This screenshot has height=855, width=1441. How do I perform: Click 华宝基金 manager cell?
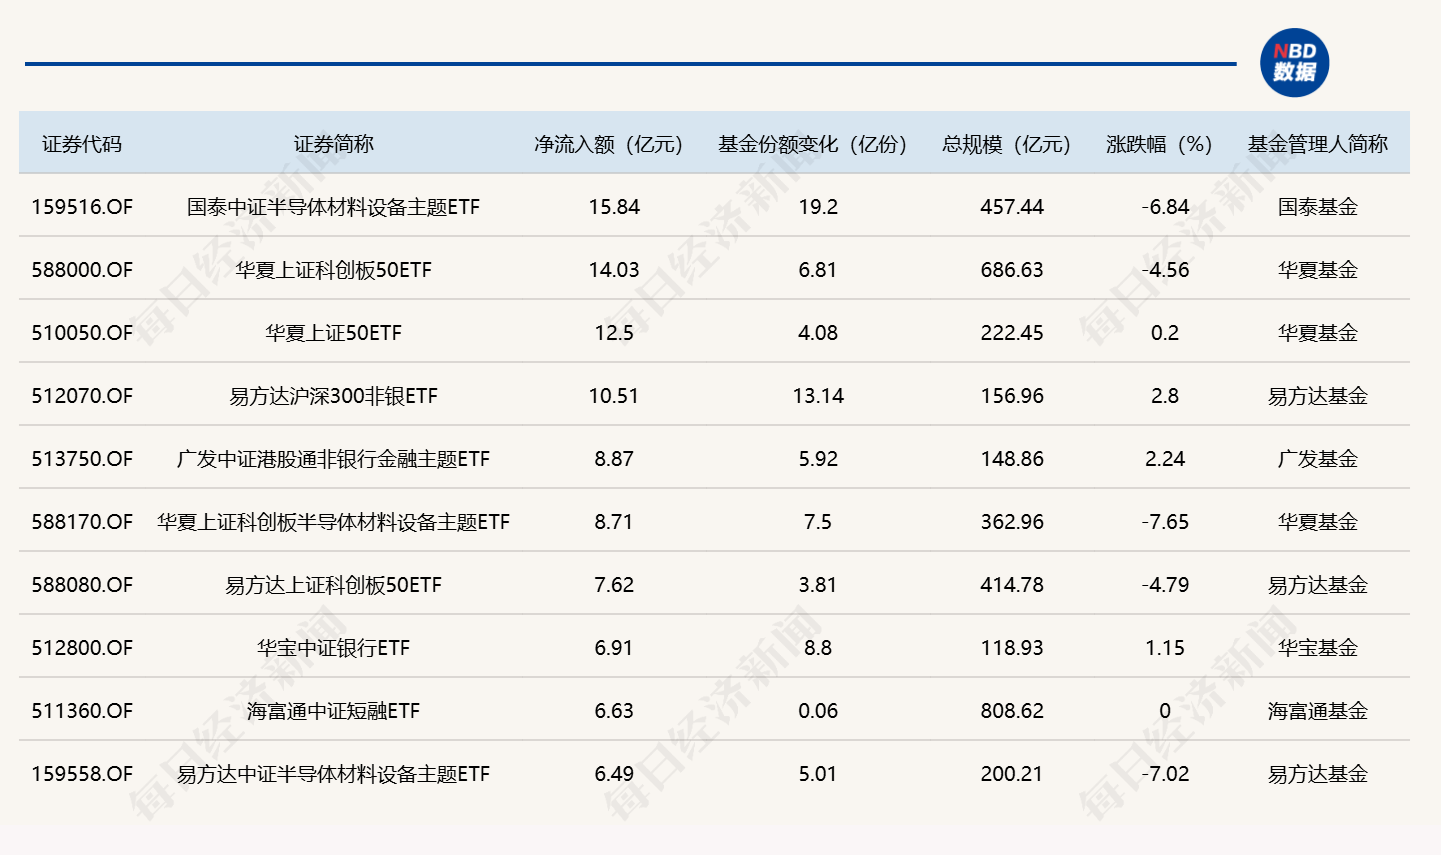[x=1318, y=648]
